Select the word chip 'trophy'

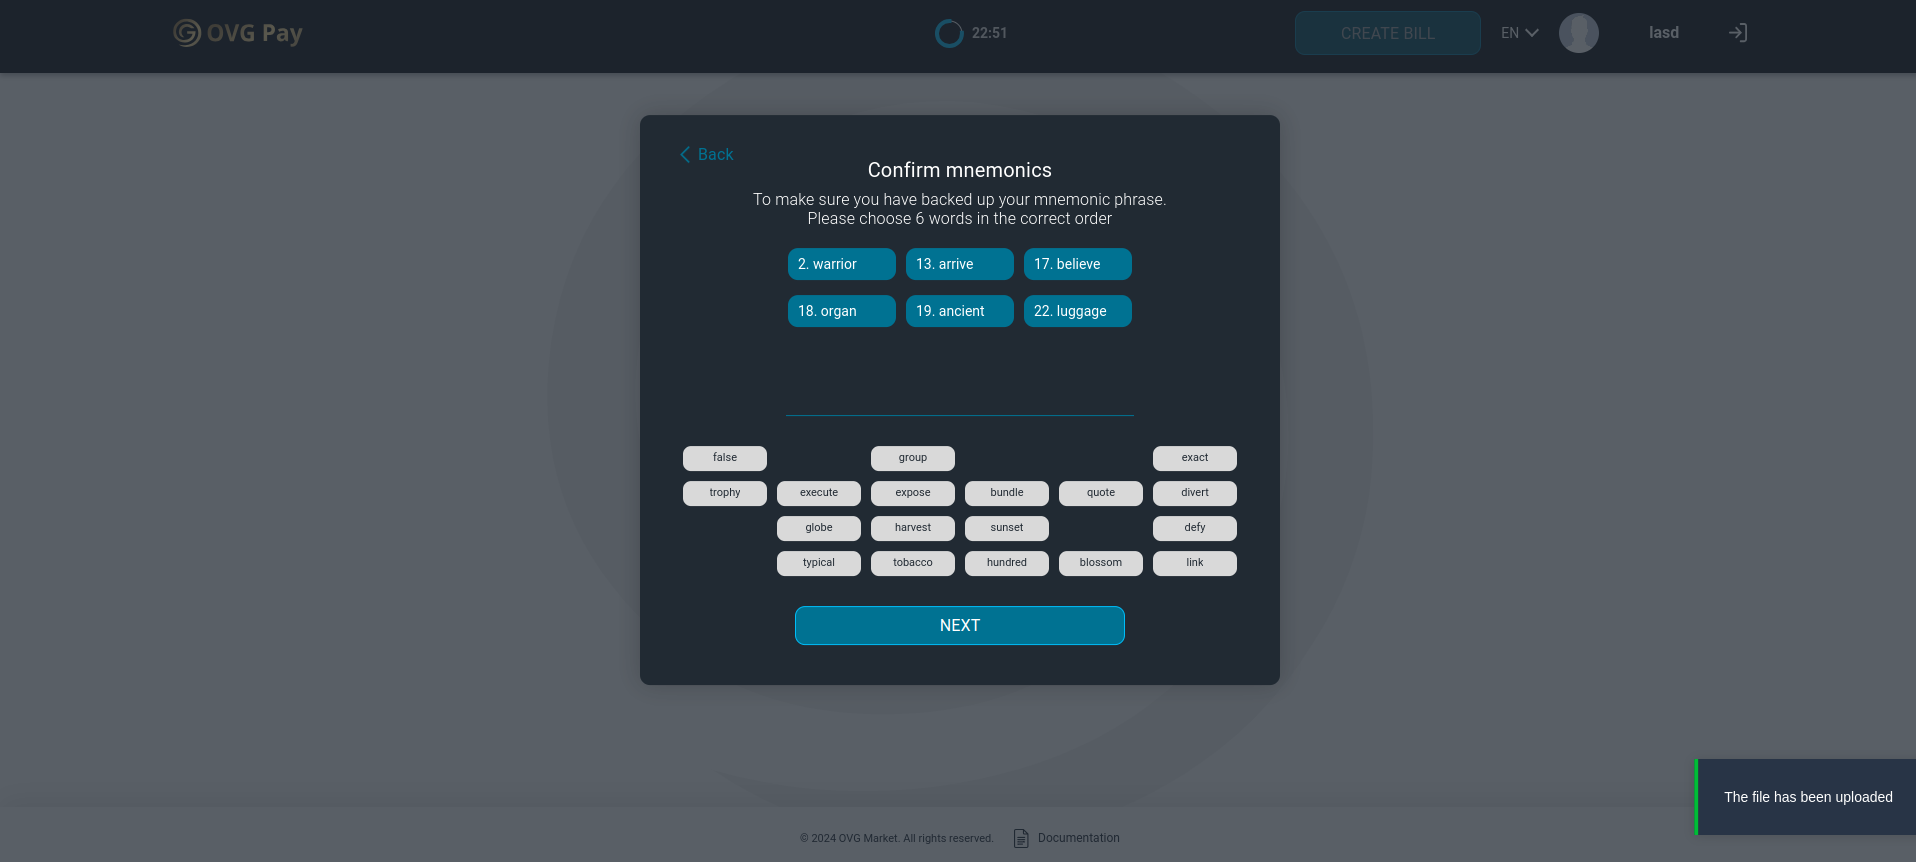tap(724, 493)
